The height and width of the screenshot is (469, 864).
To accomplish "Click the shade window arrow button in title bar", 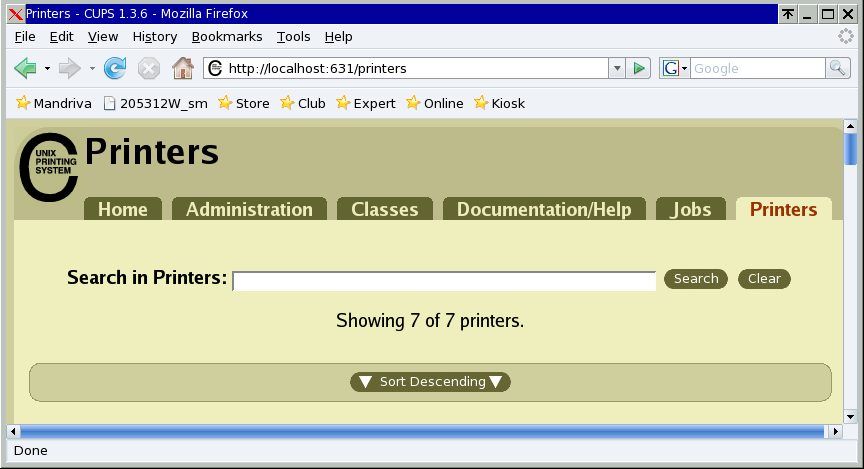I will (x=788, y=14).
